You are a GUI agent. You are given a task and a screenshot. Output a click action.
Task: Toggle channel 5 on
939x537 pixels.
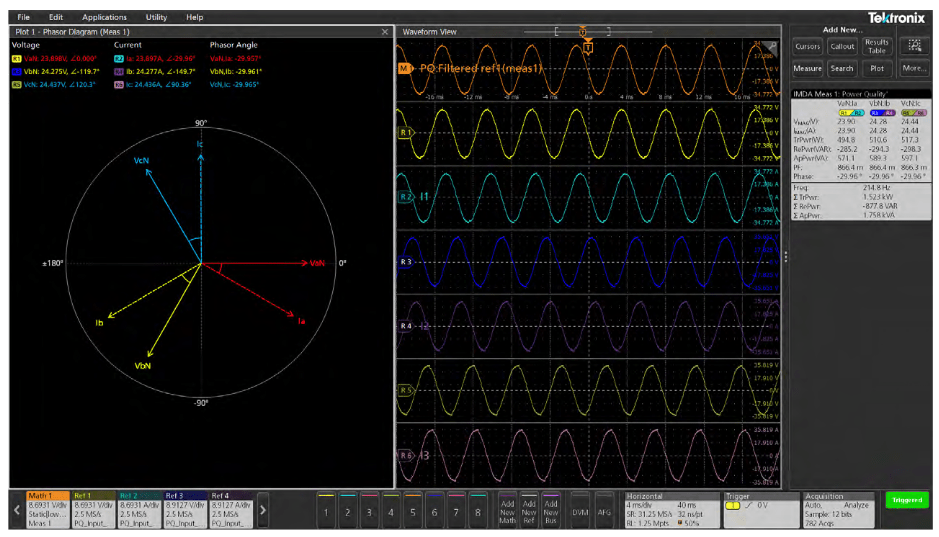pyautogui.click(x=412, y=510)
